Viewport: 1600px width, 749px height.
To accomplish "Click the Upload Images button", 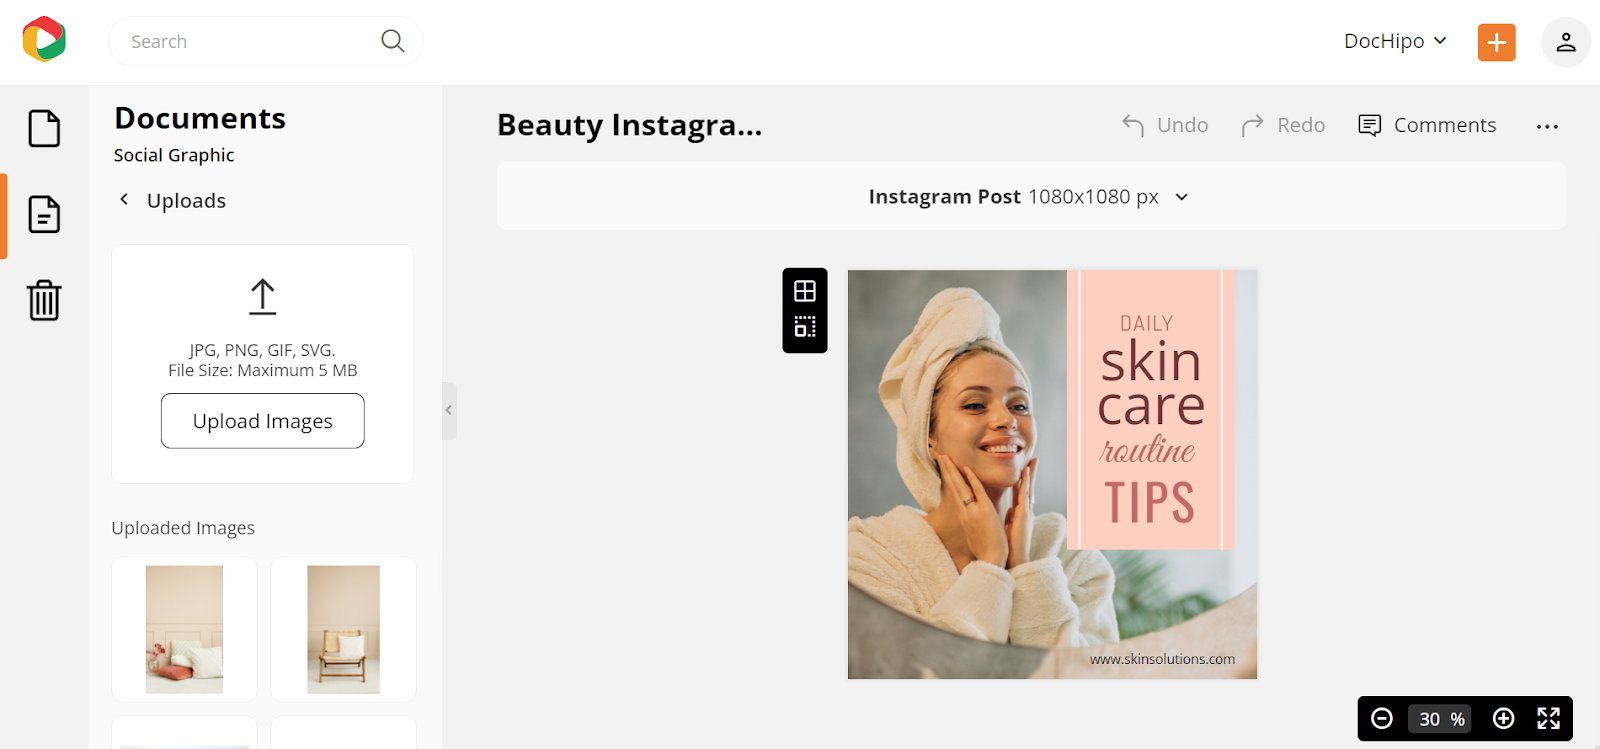I will point(263,421).
